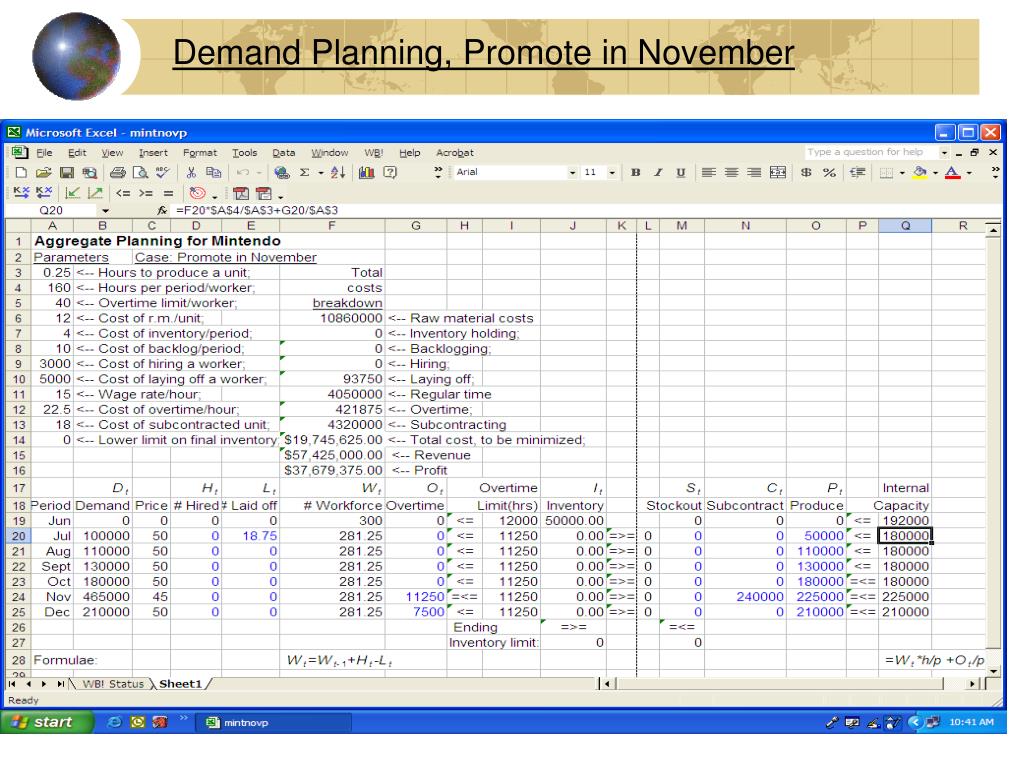Apply the yellow fill color bucket
Screen dimensions: 1024x768
(x=920, y=172)
